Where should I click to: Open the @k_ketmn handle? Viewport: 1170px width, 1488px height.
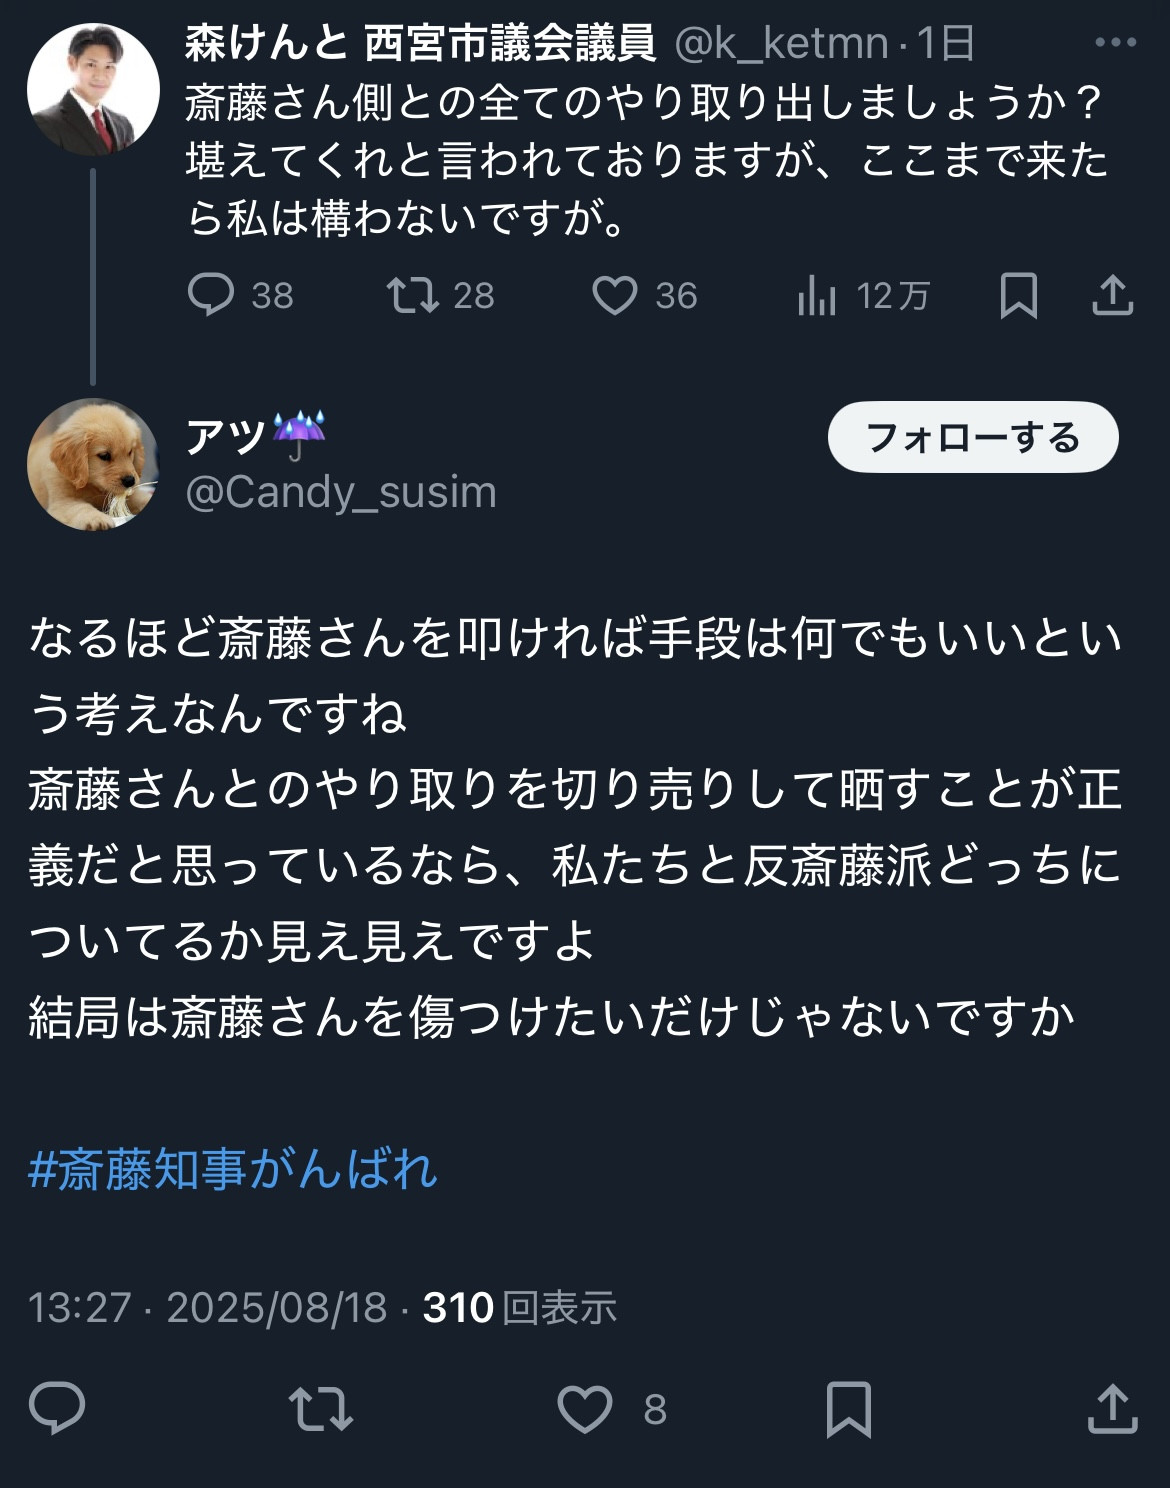[782, 43]
